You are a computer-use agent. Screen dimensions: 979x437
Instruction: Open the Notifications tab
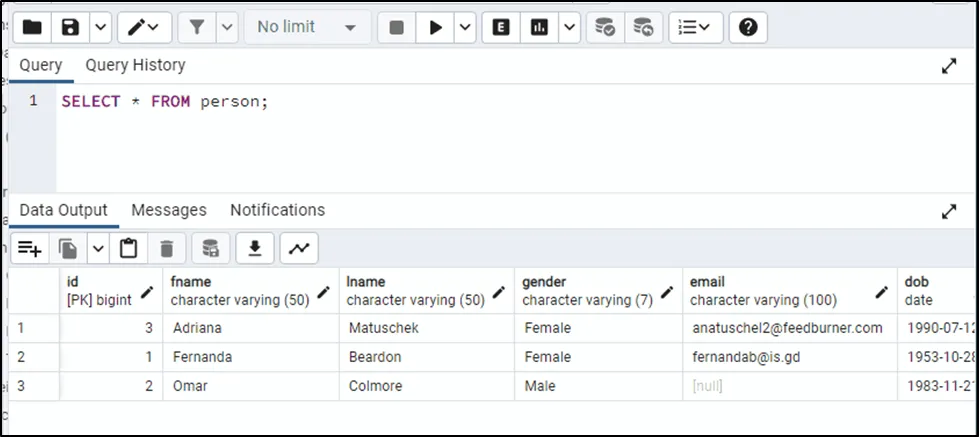pos(277,210)
